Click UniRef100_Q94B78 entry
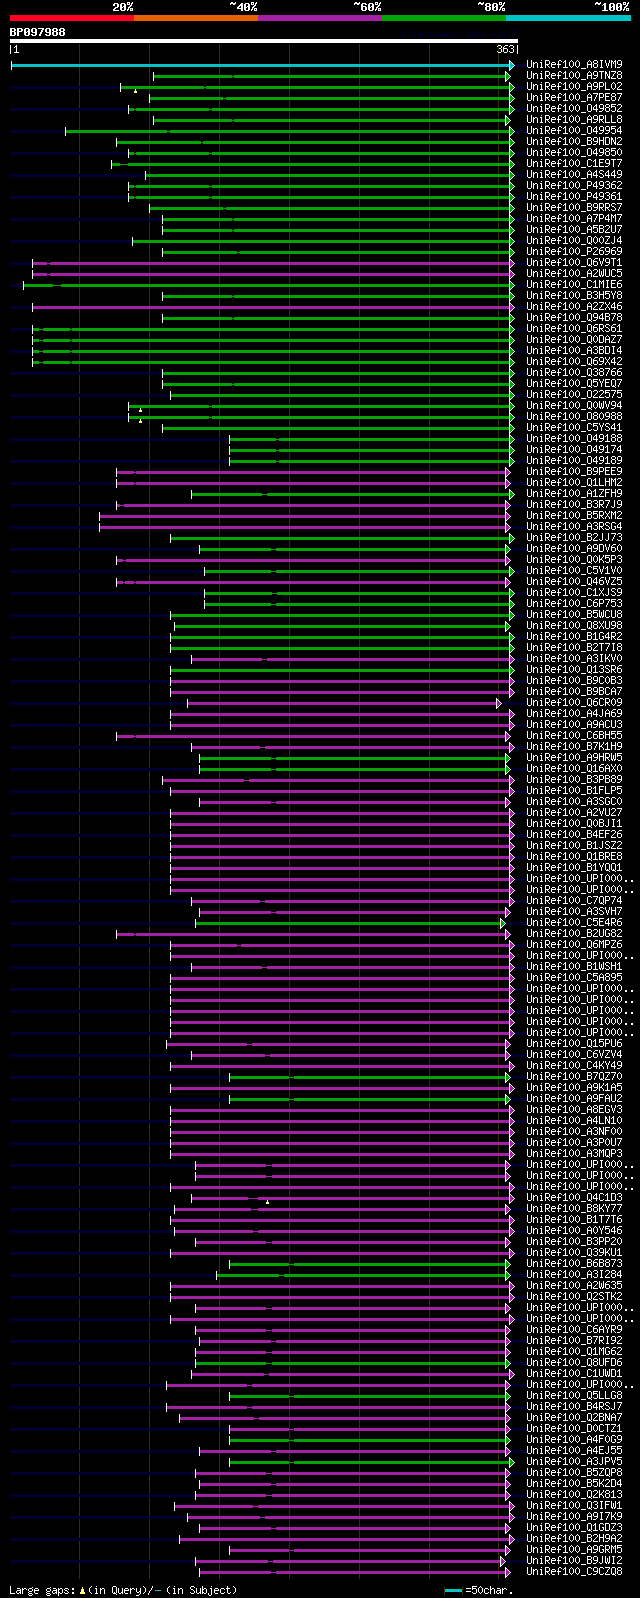 (x=574, y=318)
